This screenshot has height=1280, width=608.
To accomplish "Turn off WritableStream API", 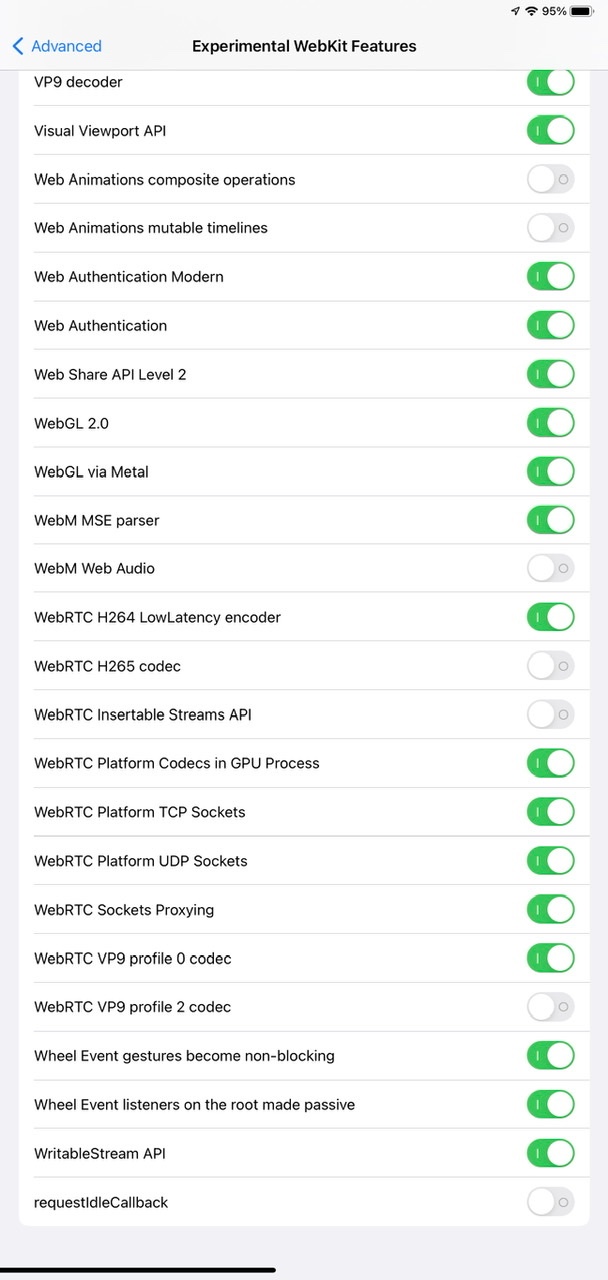I will [x=550, y=1153].
